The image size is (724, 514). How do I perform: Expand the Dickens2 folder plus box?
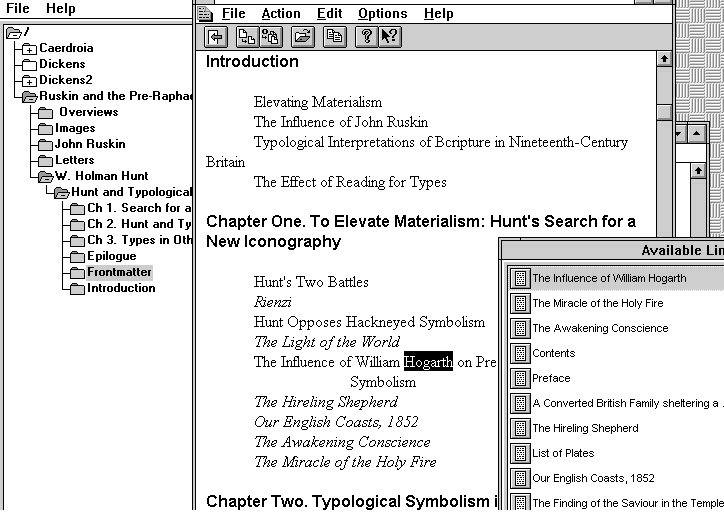coord(30,81)
